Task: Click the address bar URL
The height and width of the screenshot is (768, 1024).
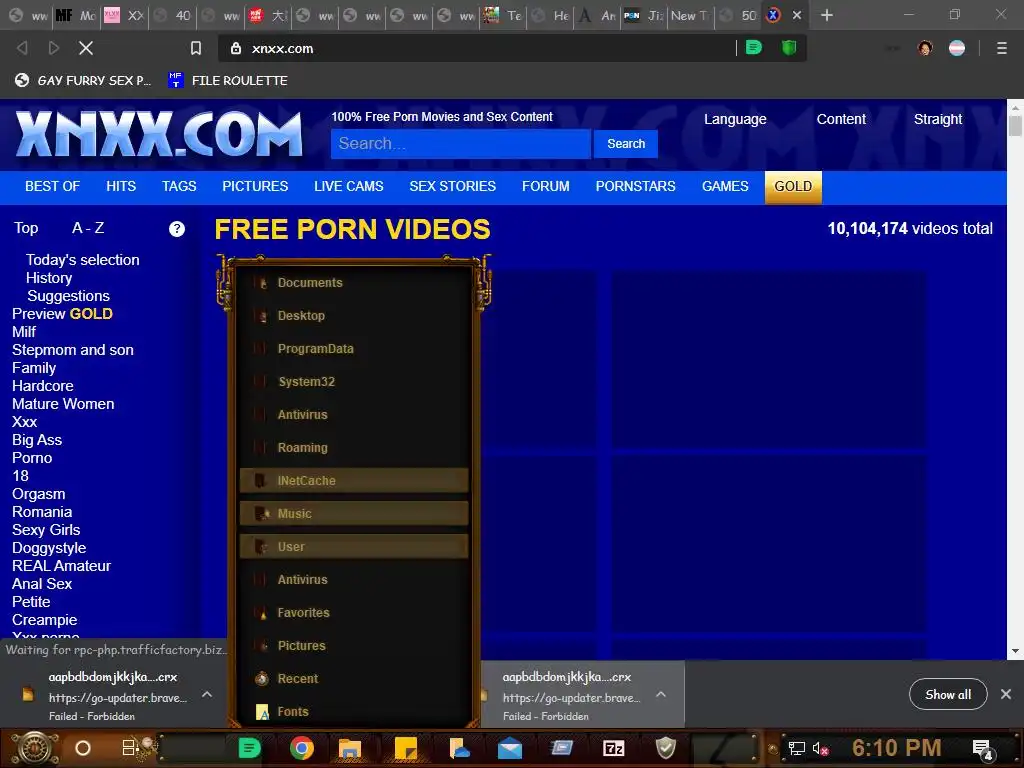Action: [x=283, y=48]
